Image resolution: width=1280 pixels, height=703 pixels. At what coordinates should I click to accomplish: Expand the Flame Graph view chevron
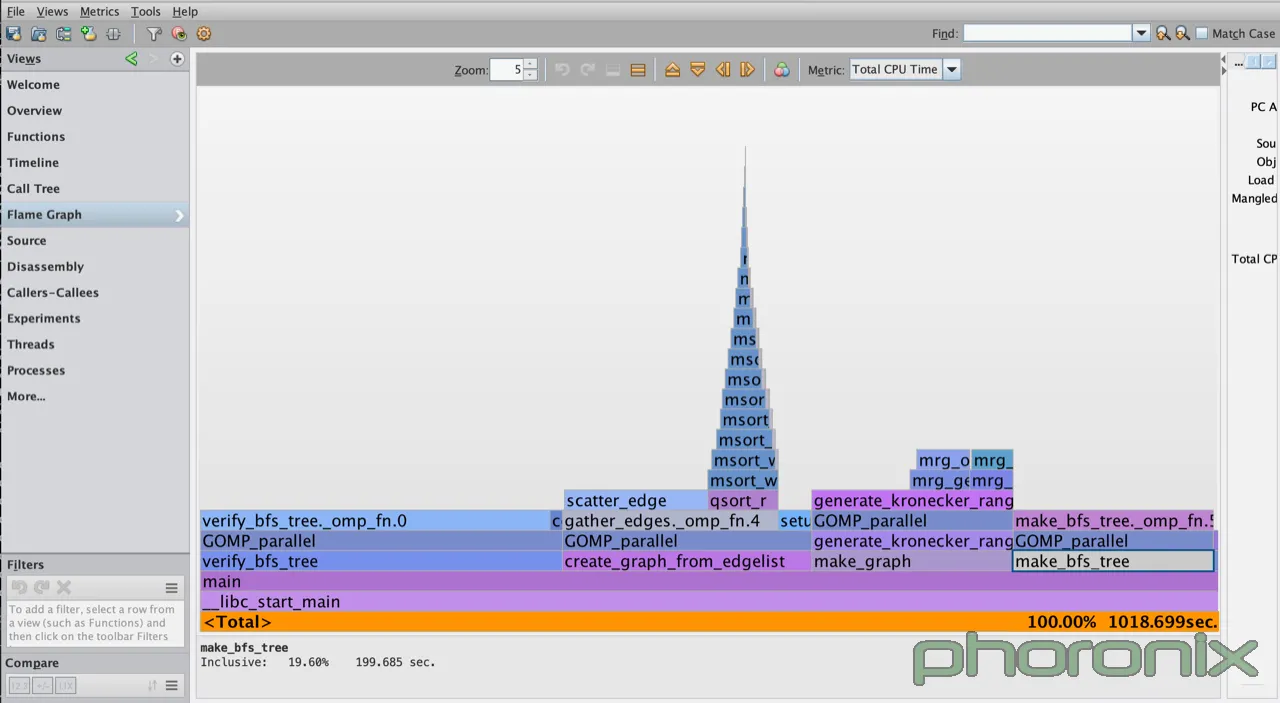(x=180, y=215)
